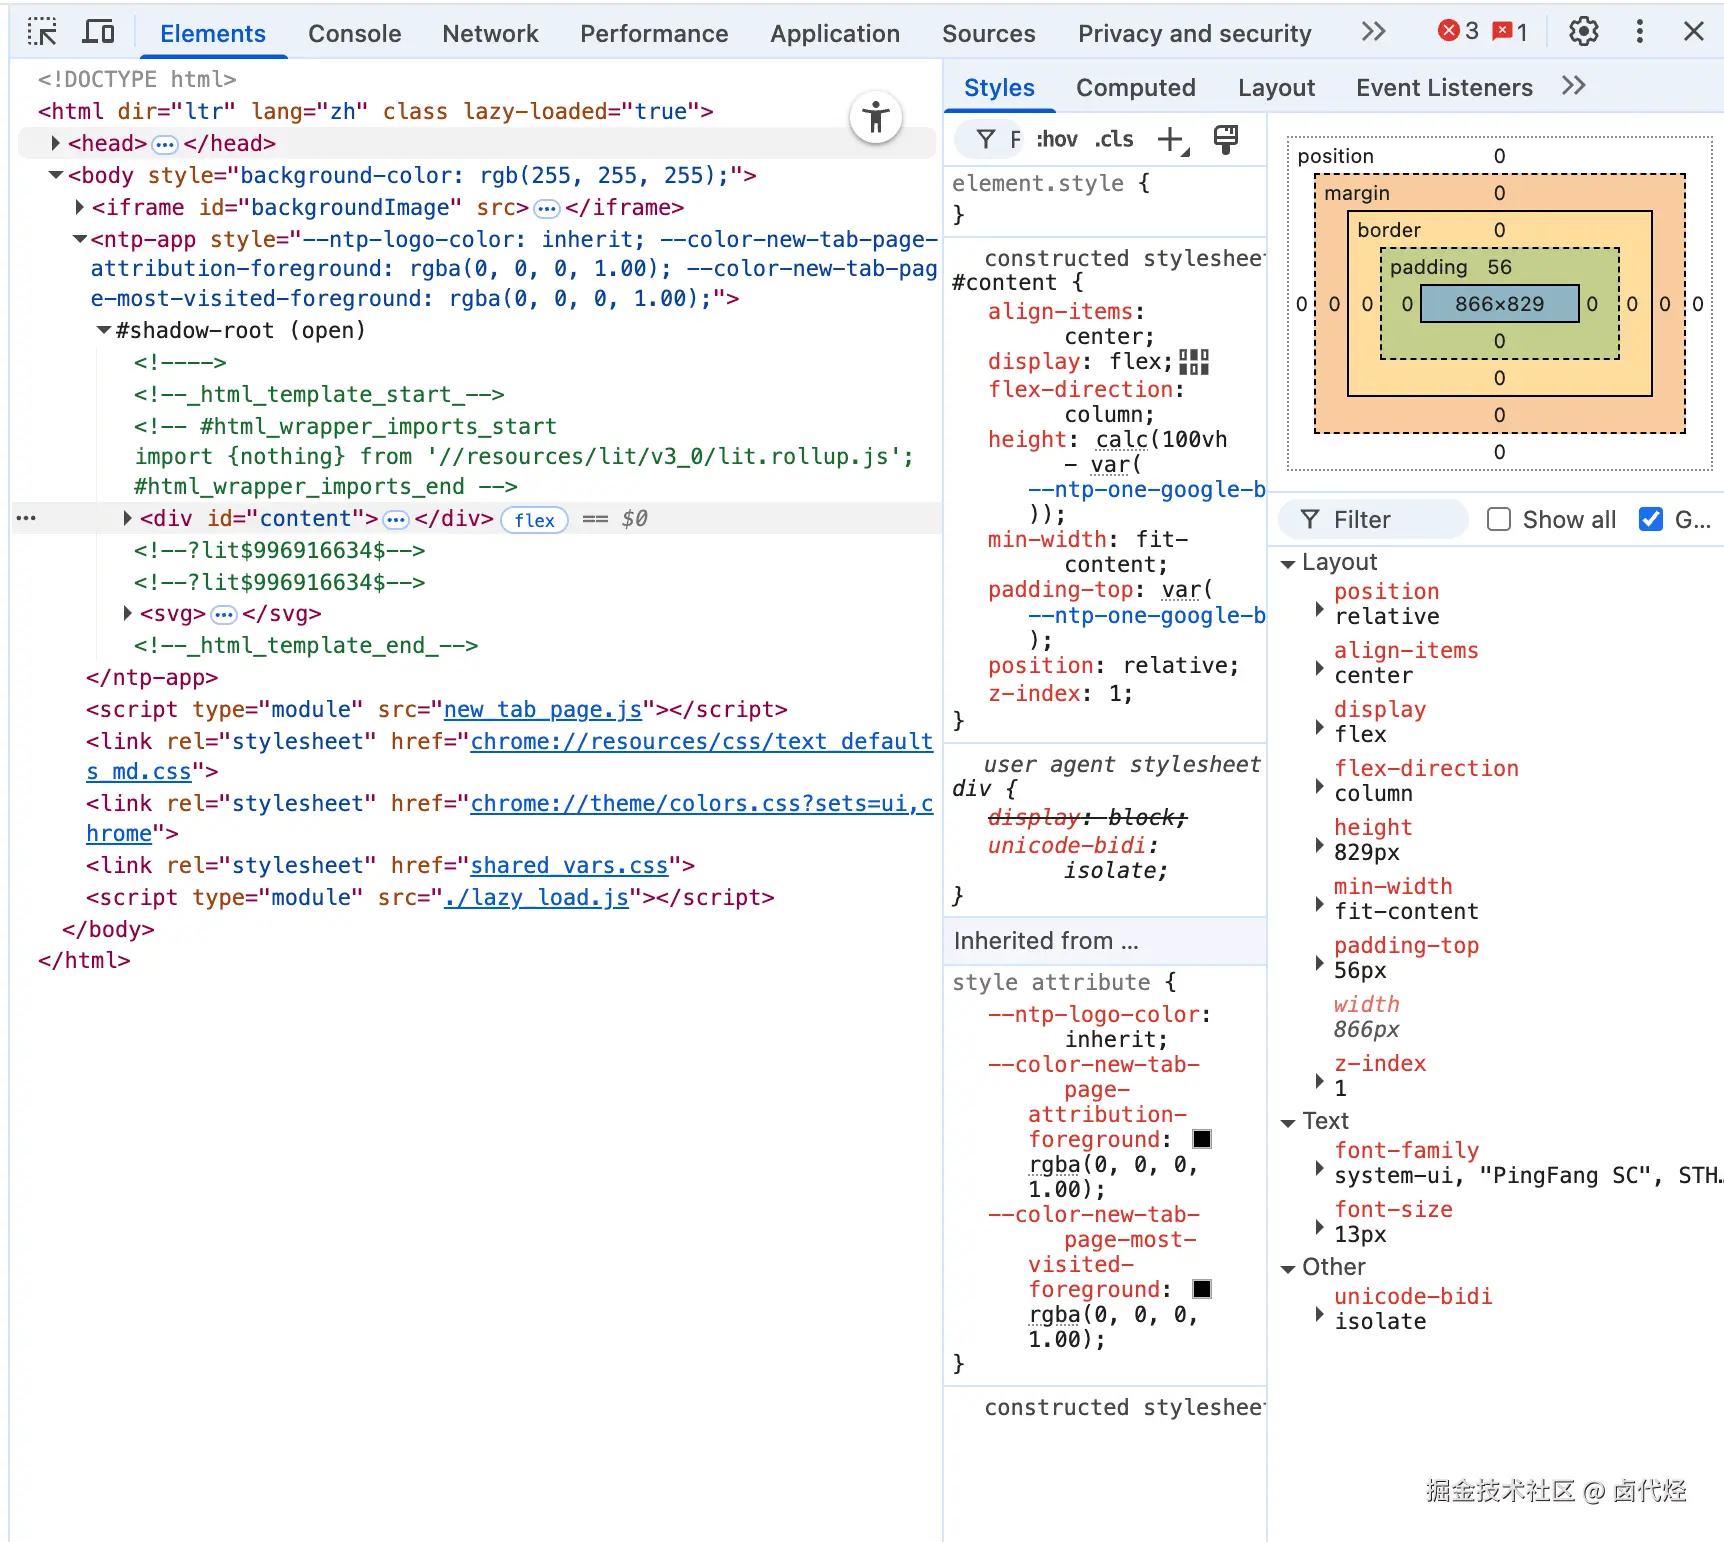Uncheck the Group checkbox in Computed pane
The width and height of the screenshot is (1724, 1542).
[x=1651, y=520]
